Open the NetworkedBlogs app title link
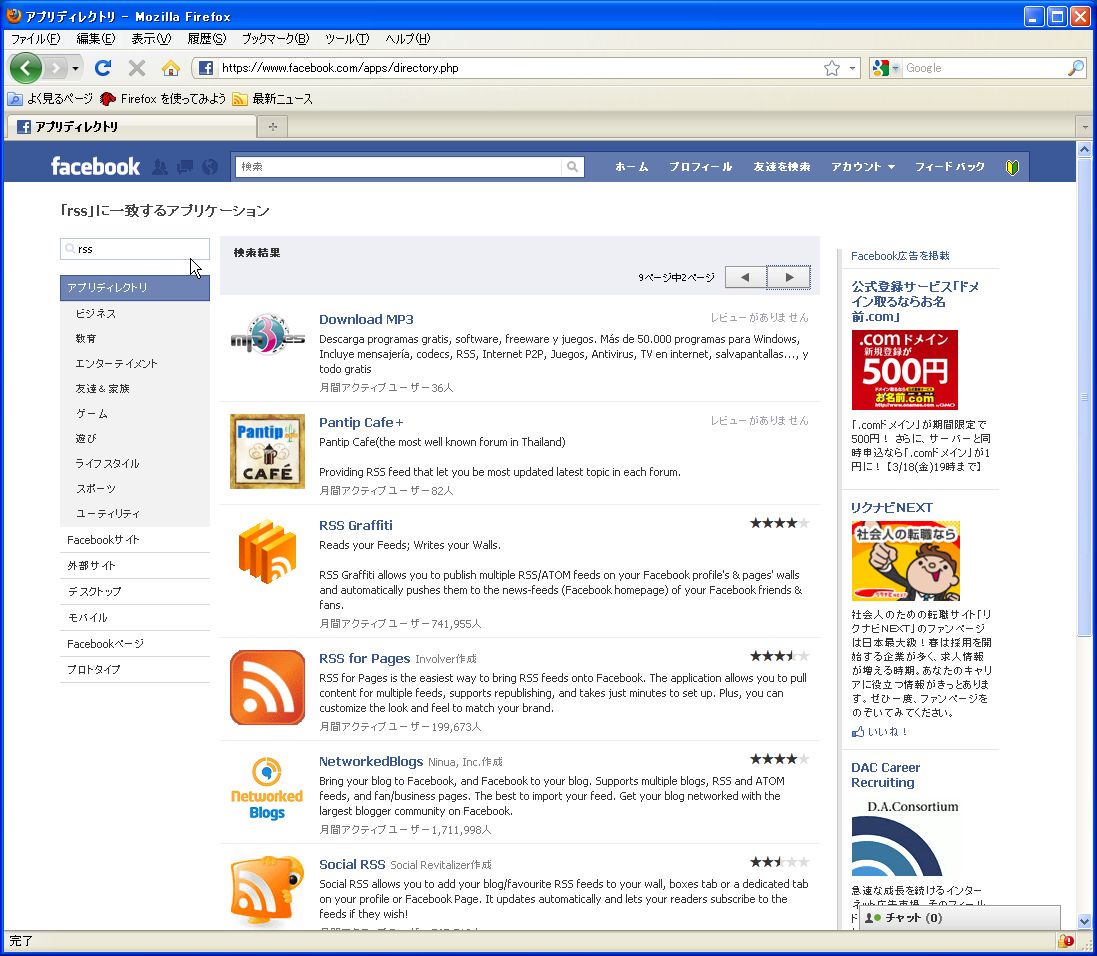Image resolution: width=1097 pixels, height=956 pixels. click(371, 761)
